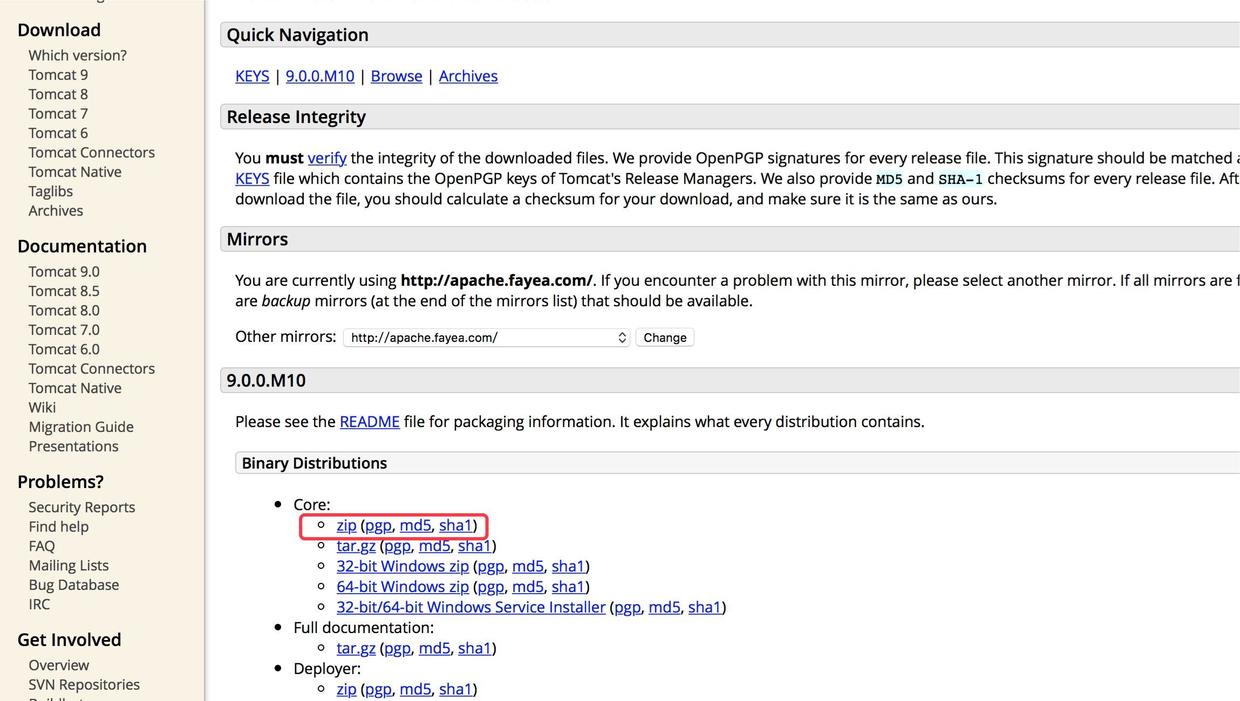The image size is (1240, 701).
Task: Download the 32-bit Windows zip
Action: 402,566
